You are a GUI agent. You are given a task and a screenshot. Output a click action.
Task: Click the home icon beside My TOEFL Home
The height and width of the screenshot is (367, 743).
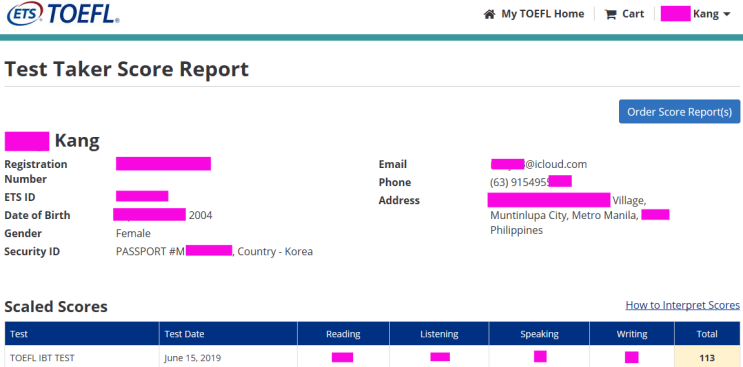click(489, 14)
